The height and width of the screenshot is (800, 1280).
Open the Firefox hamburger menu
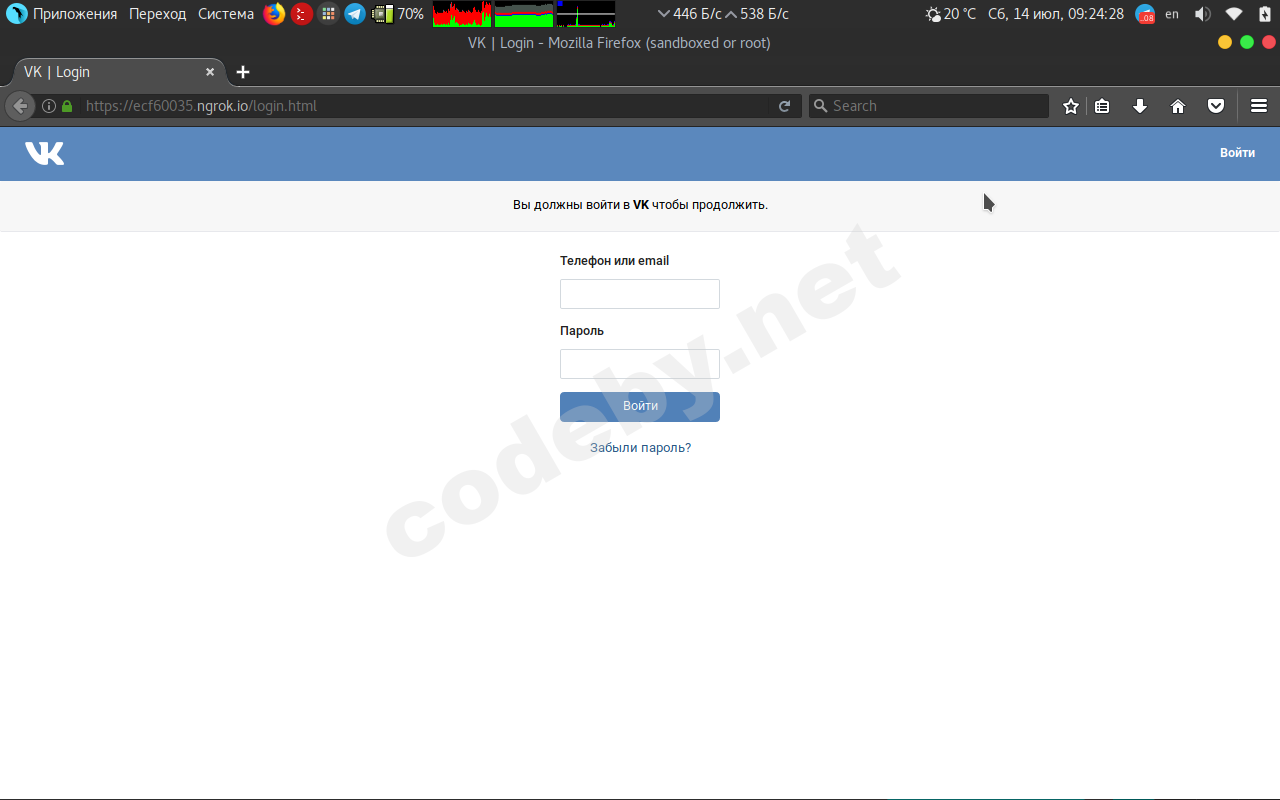(1259, 106)
